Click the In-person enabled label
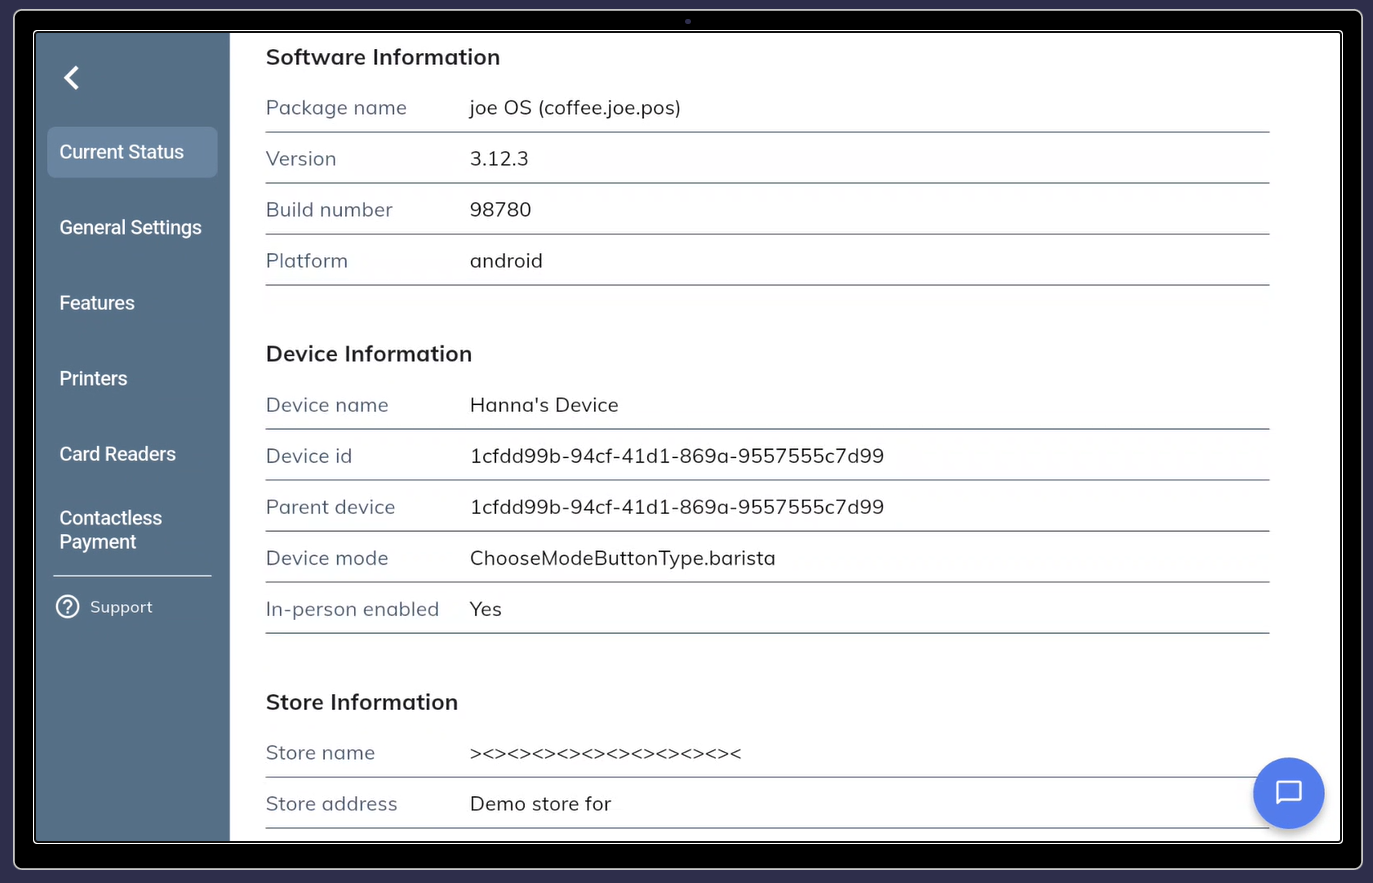This screenshot has width=1373, height=883. click(x=352, y=609)
